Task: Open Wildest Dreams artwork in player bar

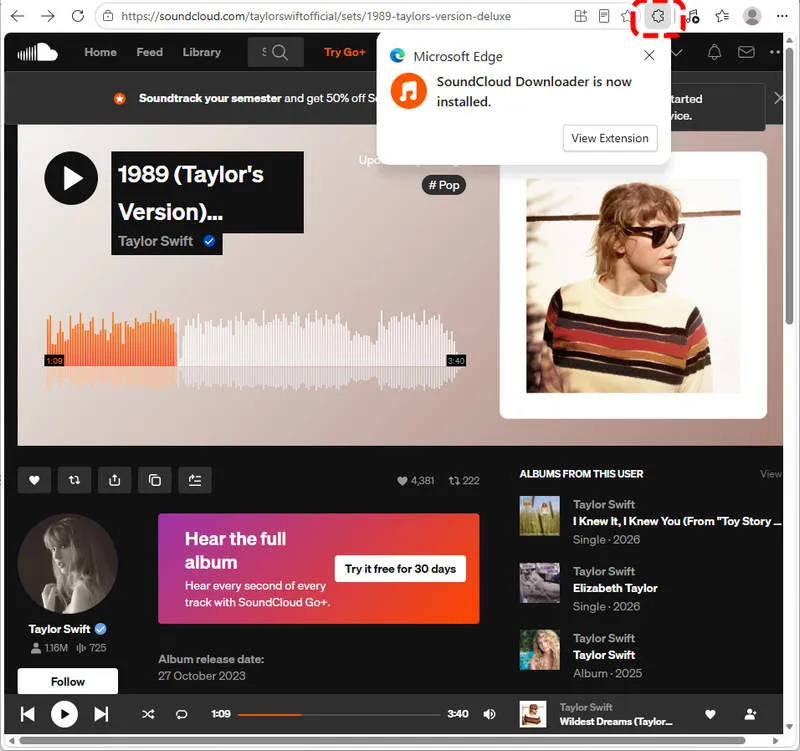Action: pyautogui.click(x=533, y=714)
